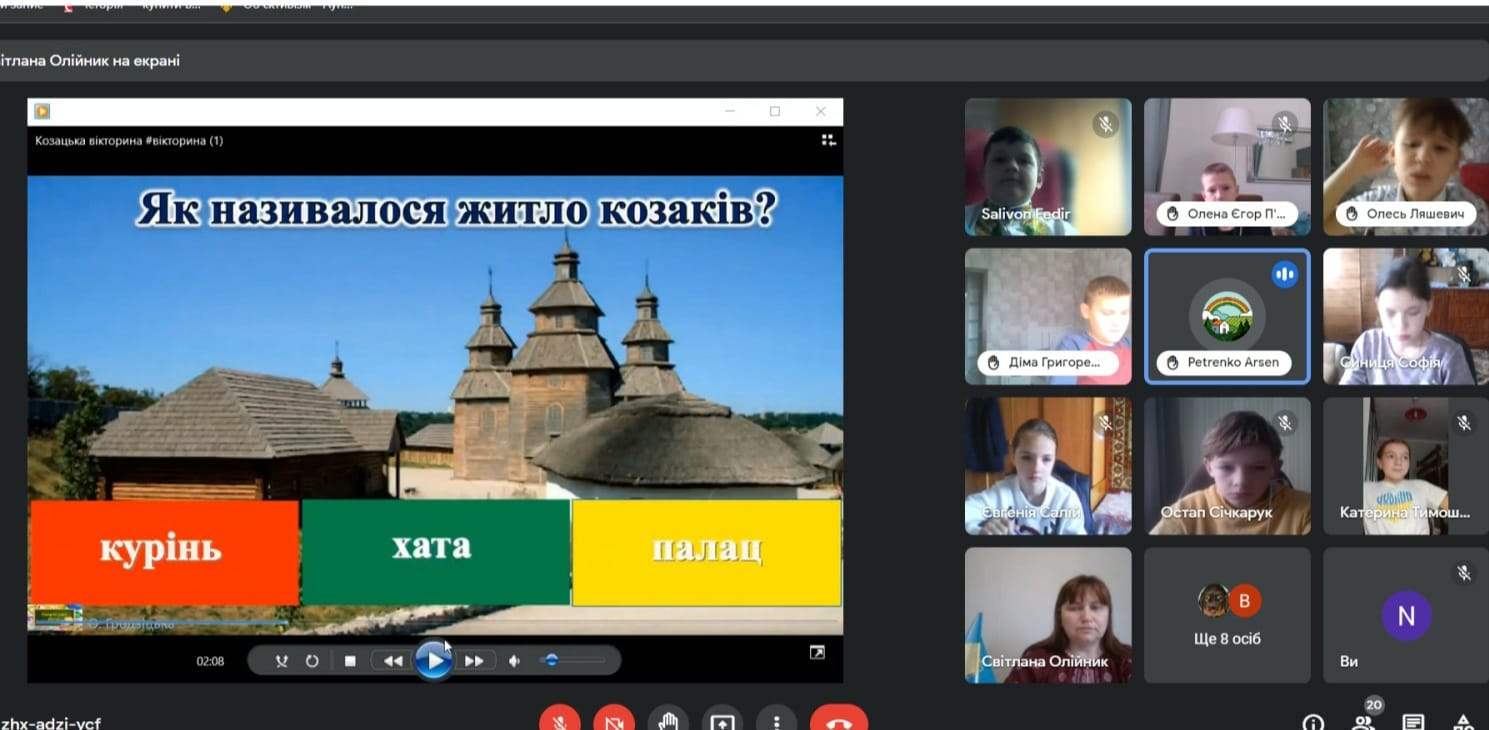
Task: Minimize the media player window
Action: pos(730,111)
